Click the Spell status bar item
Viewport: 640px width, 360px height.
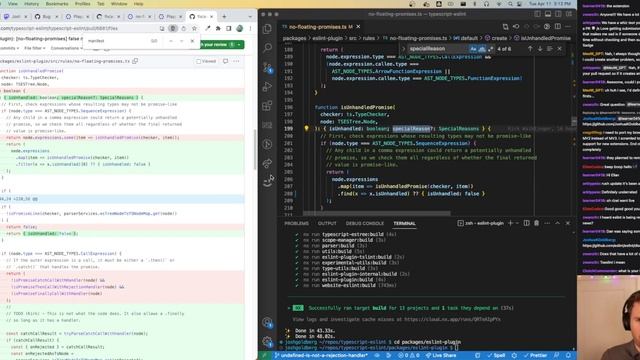coord(496,356)
